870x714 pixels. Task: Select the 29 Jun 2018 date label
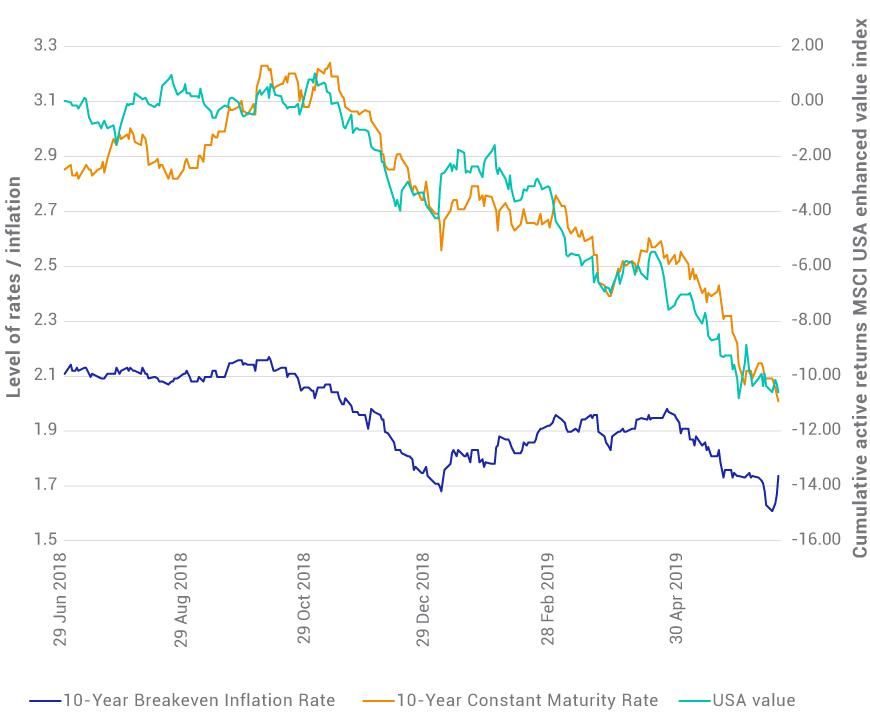[60, 601]
